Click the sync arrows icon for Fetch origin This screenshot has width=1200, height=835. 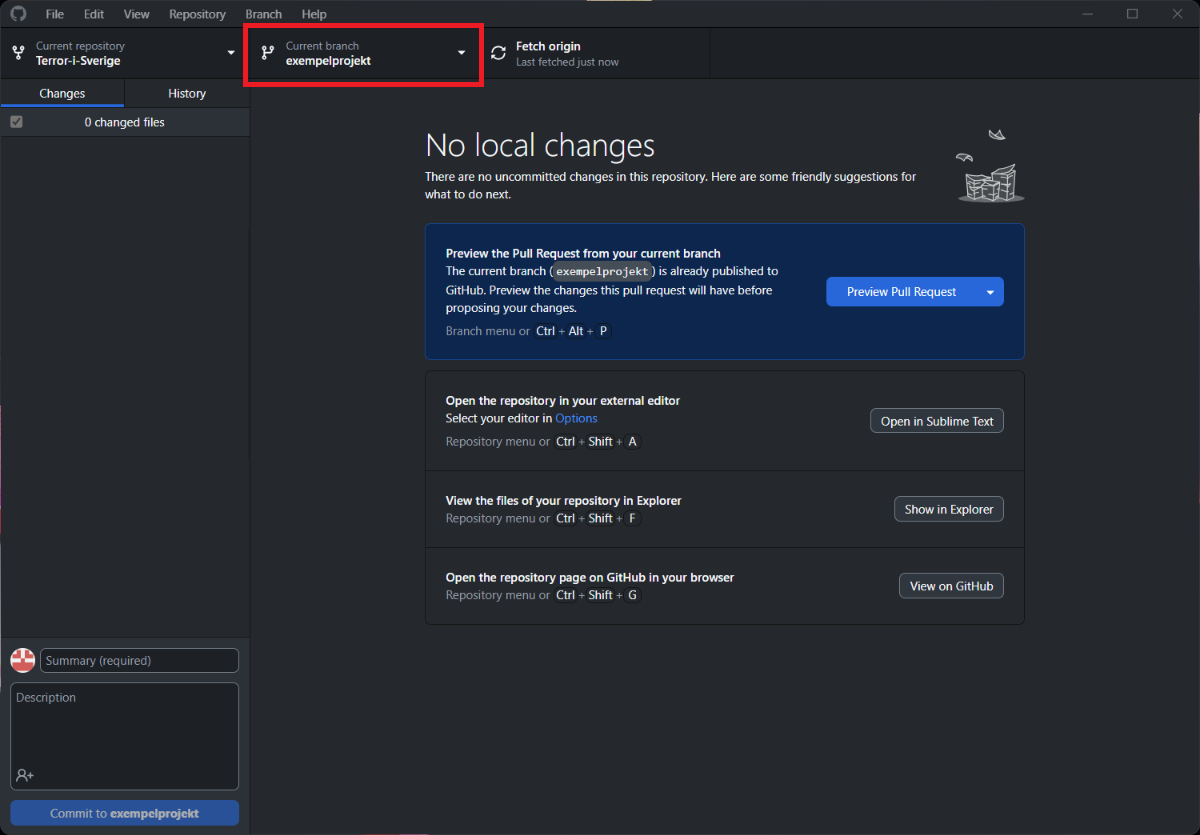[498, 53]
